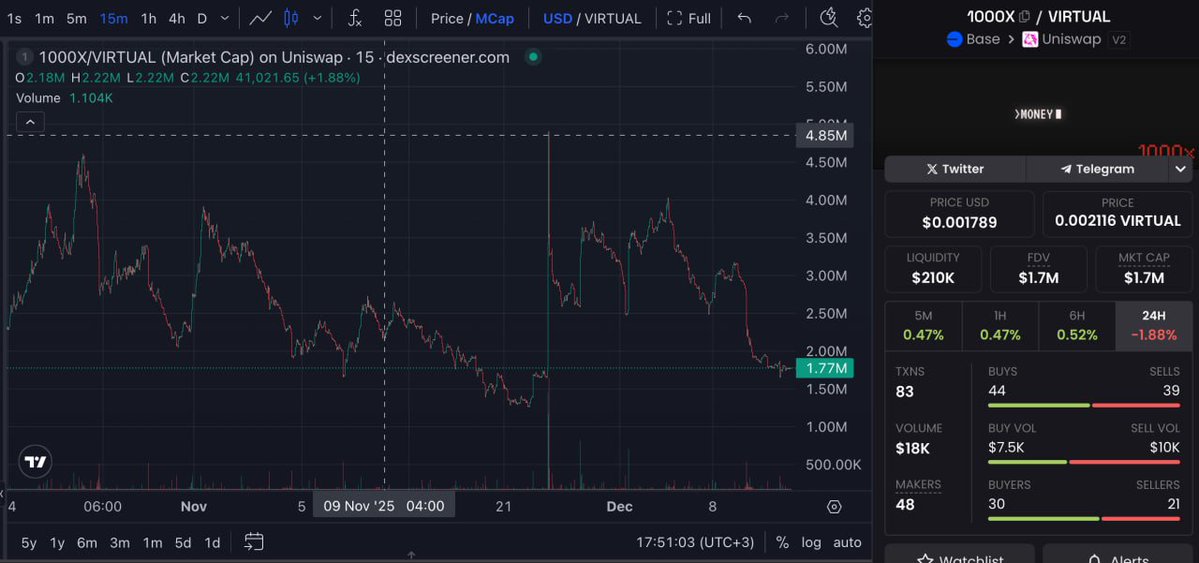
Task: Switch the chart to MCap mode
Action: pos(495,18)
